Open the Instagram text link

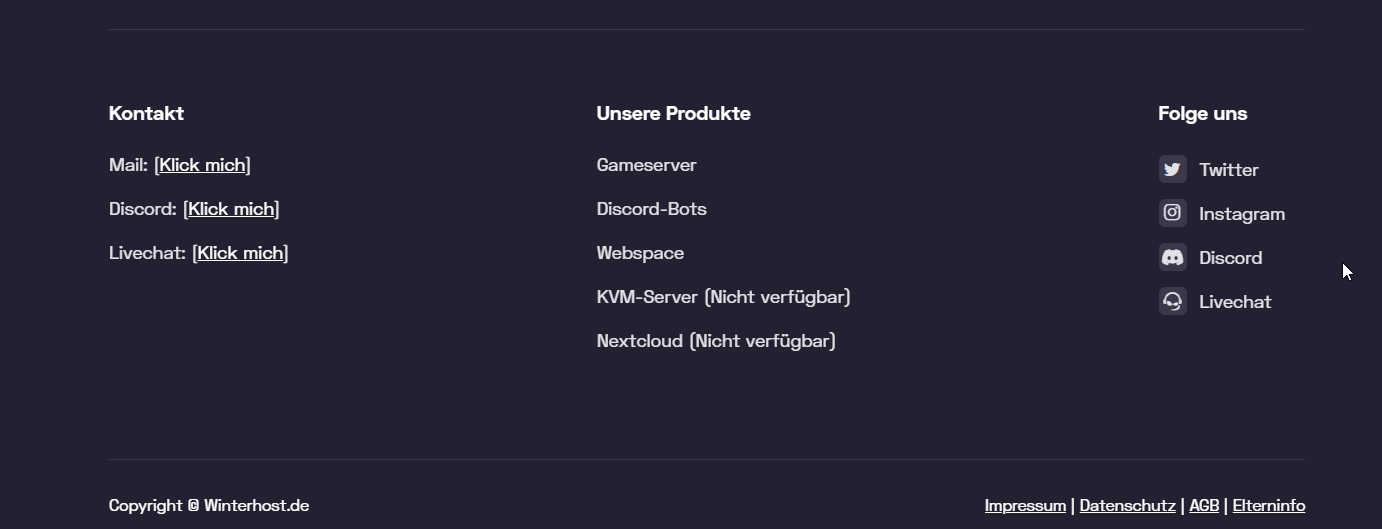(x=1241, y=214)
